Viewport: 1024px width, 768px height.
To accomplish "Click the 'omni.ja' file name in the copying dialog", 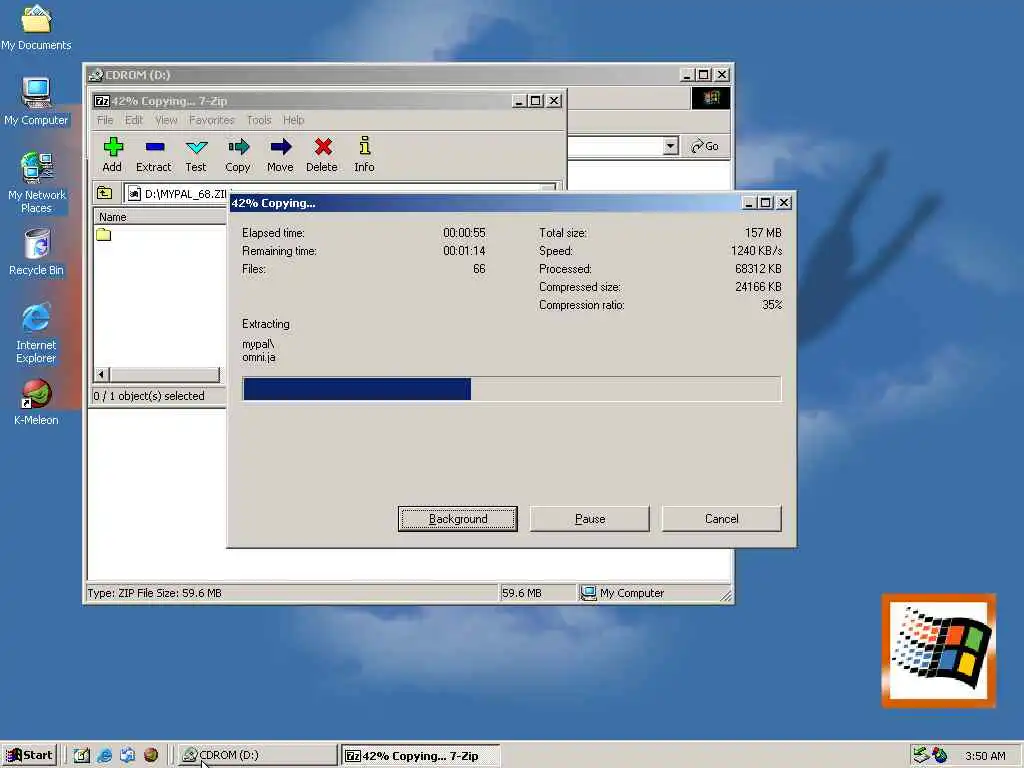I will 259,357.
